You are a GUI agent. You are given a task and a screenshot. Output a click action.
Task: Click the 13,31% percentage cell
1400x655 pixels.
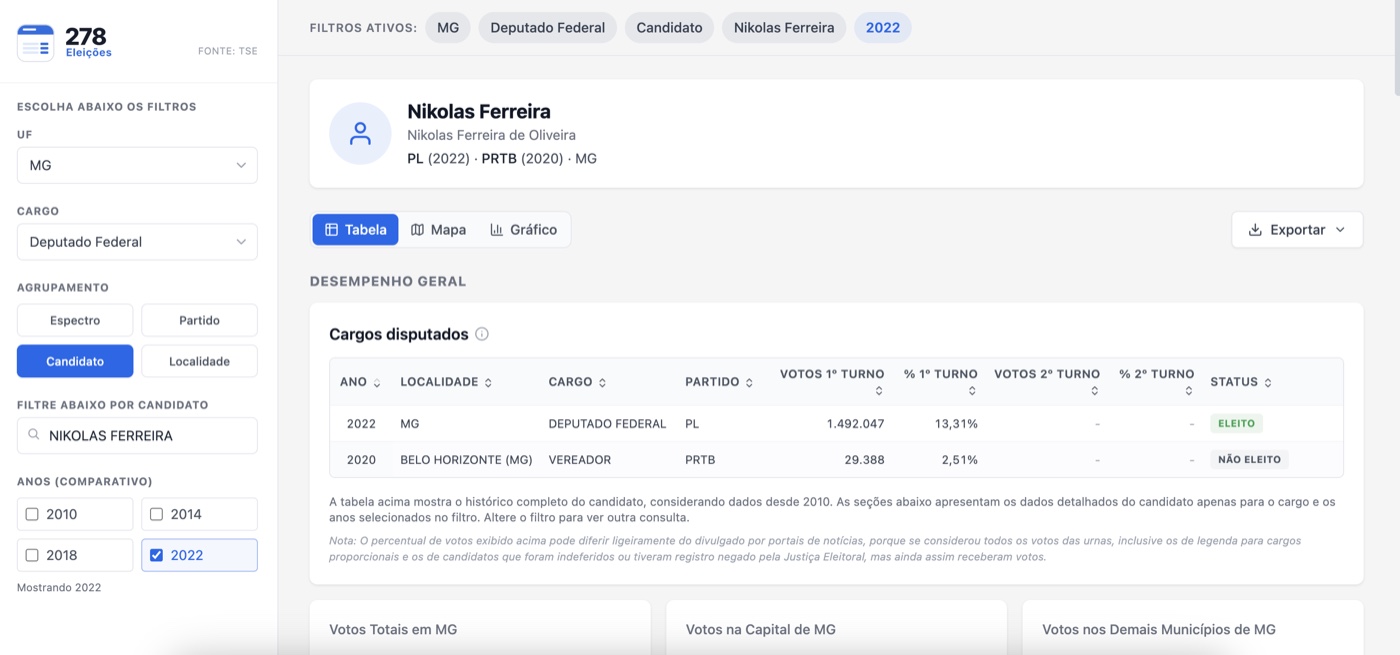tap(956, 423)
